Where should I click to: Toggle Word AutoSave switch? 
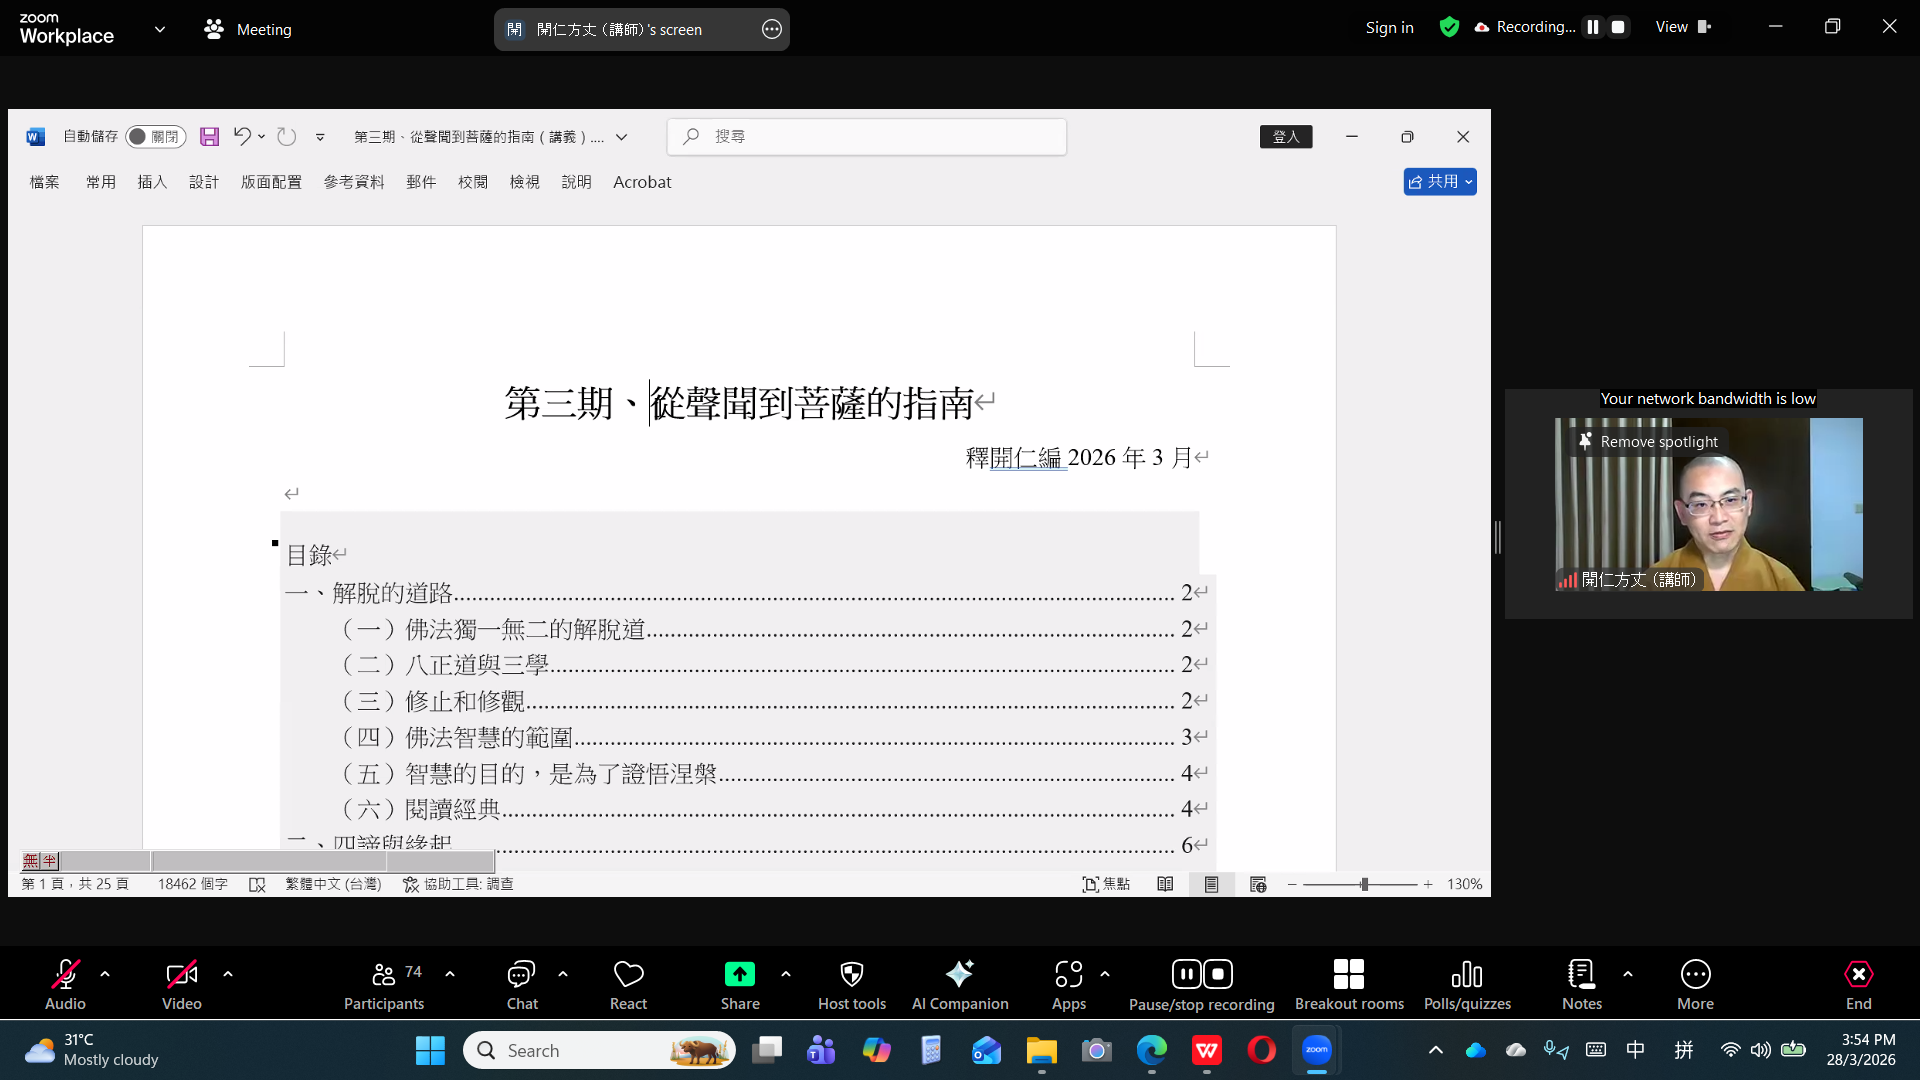click(155, 137)
